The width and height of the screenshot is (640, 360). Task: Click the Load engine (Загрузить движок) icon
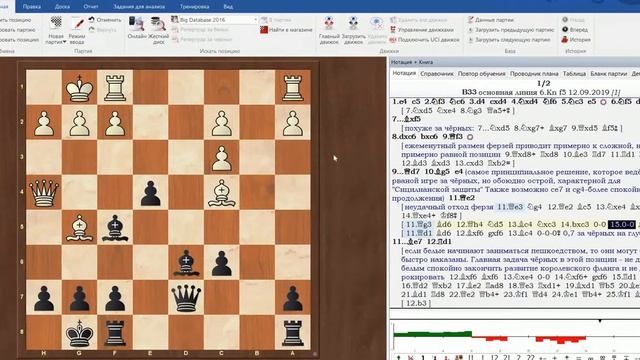pos(353,24)
